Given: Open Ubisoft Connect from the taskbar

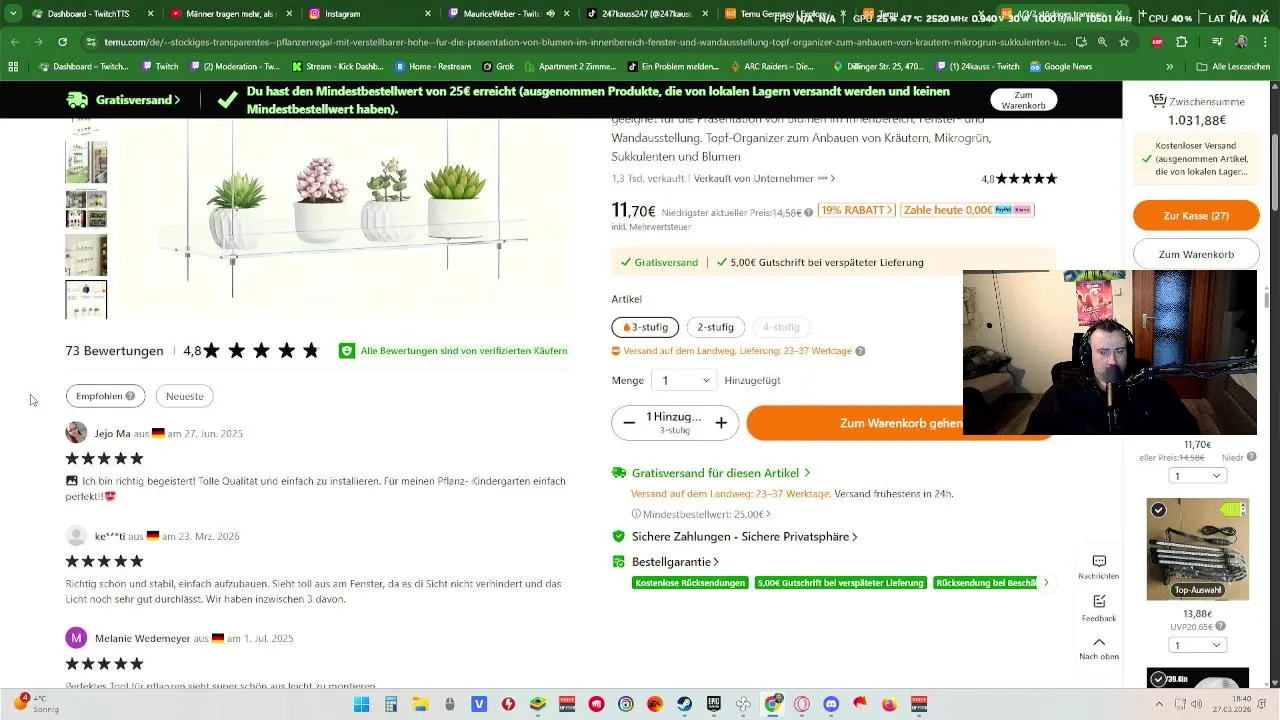Looking at the screenshot, I should click(x=626, y=704).
